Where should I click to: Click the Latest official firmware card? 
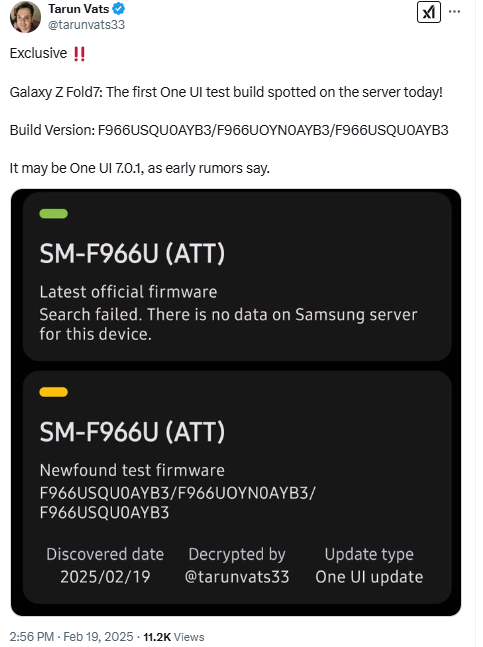point(237,276)
